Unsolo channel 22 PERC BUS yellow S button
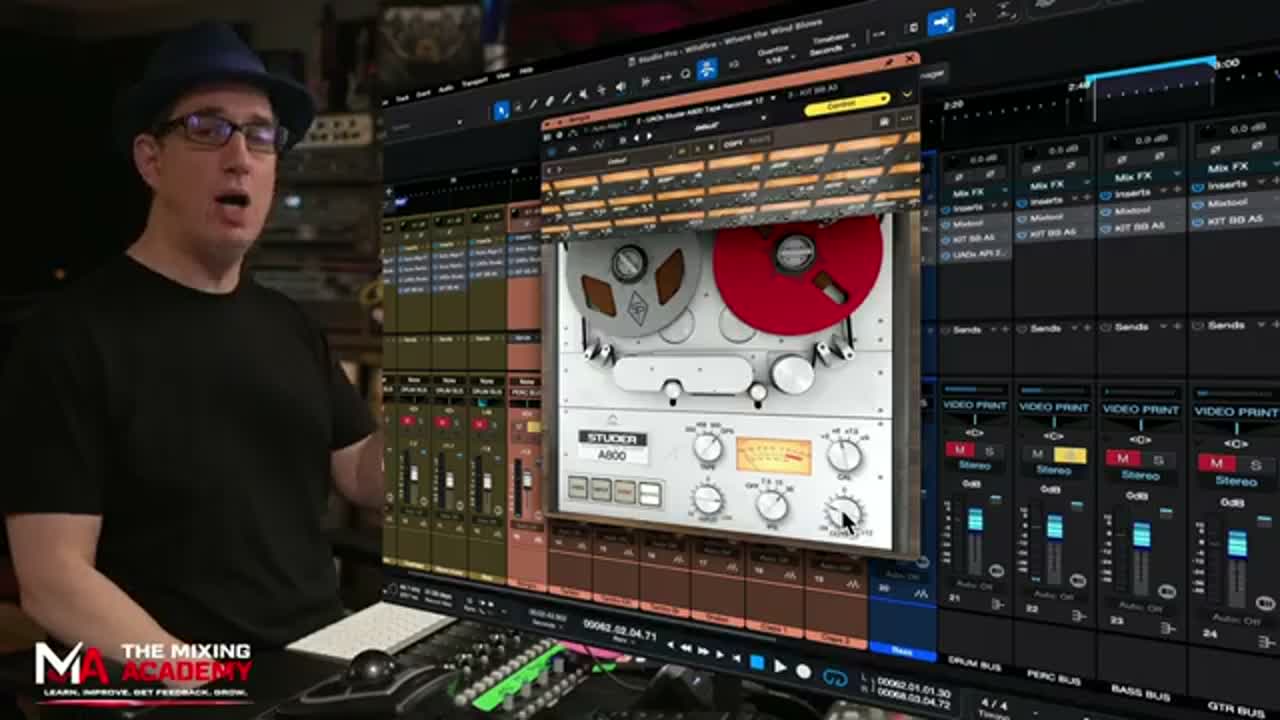This screenshot has height=720, width=1280. tap(1071, 456)
